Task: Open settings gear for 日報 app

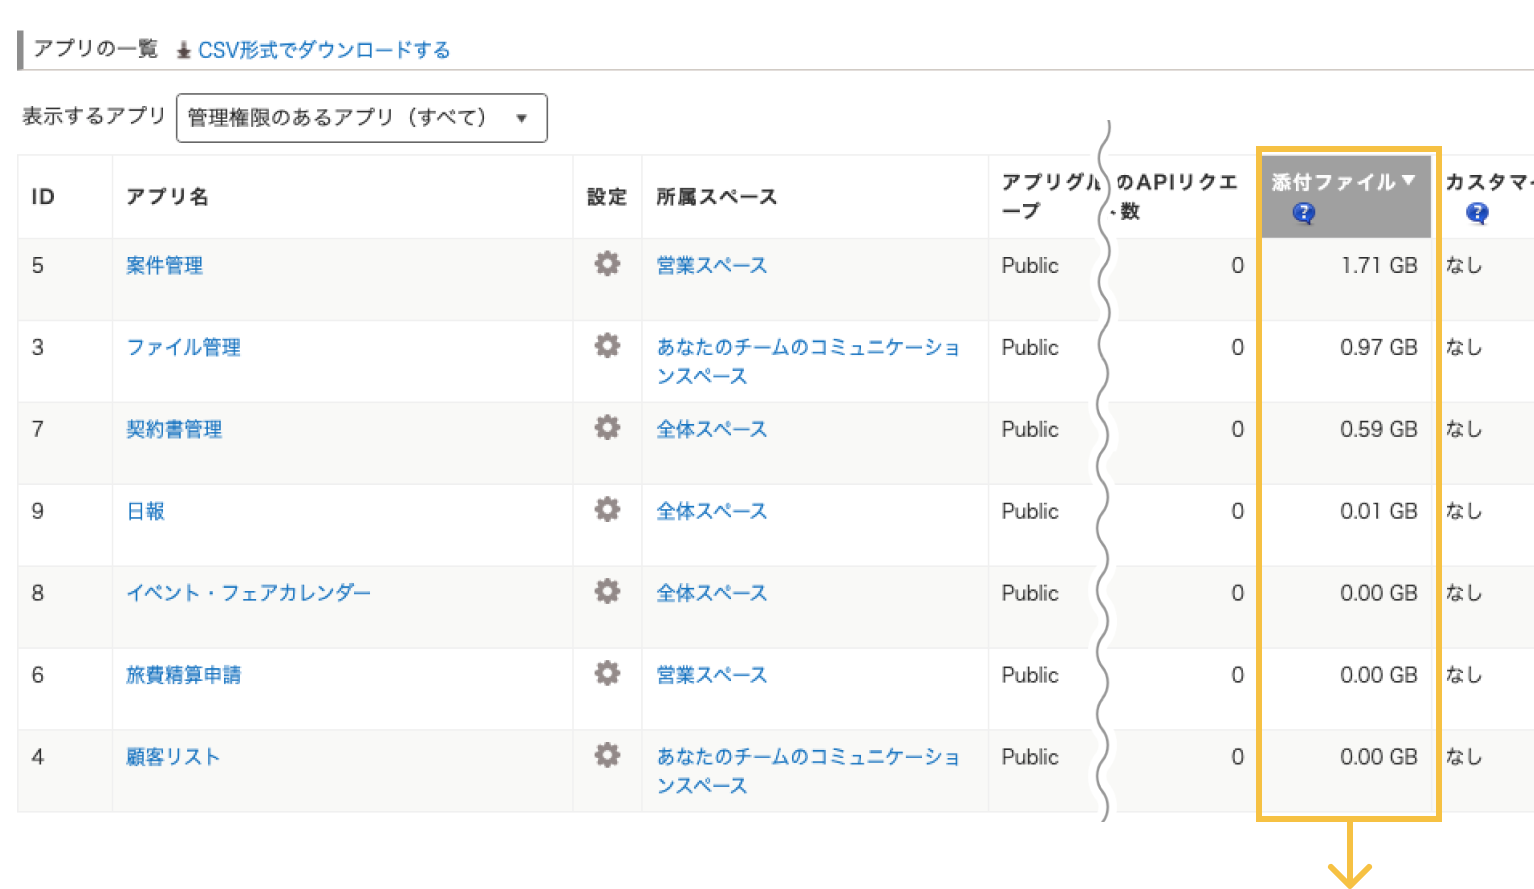Action: [606, 509]
